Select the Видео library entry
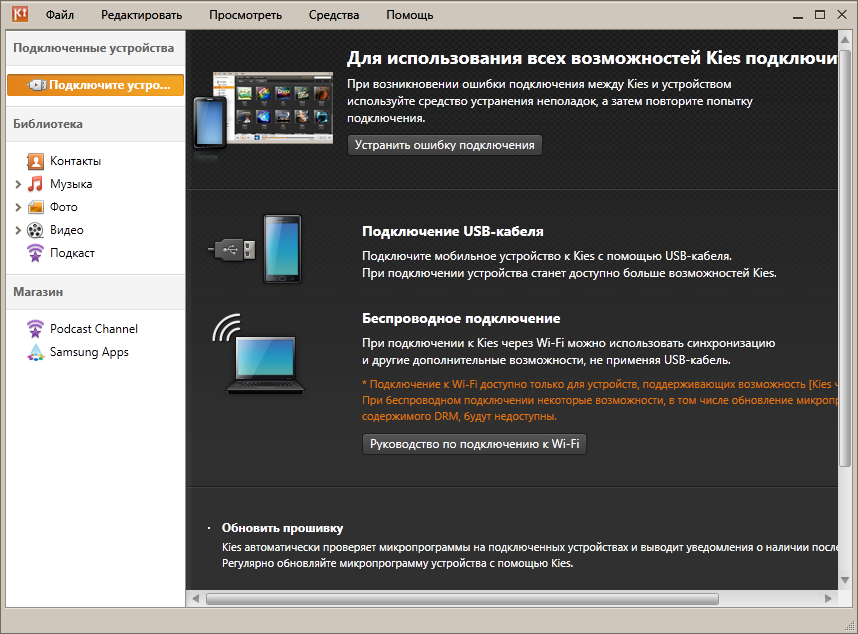The width and height of the screenshot is (858, 634). click(x=67, y=230)
